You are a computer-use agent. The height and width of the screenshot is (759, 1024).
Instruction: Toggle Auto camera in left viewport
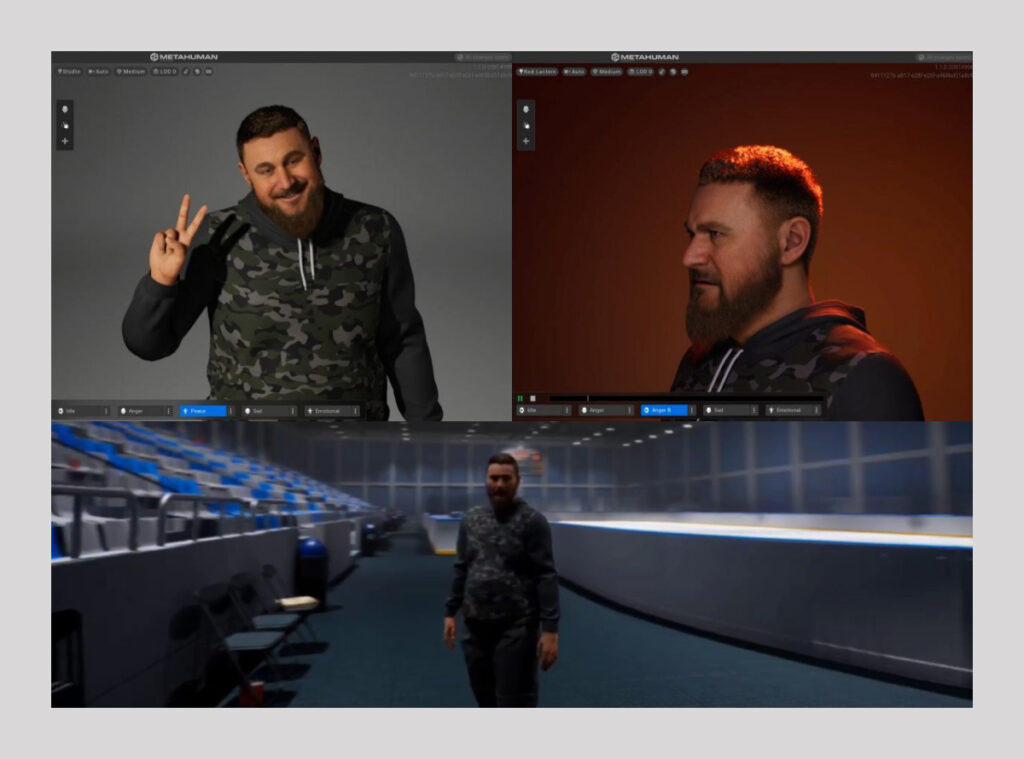click(99, 72)
